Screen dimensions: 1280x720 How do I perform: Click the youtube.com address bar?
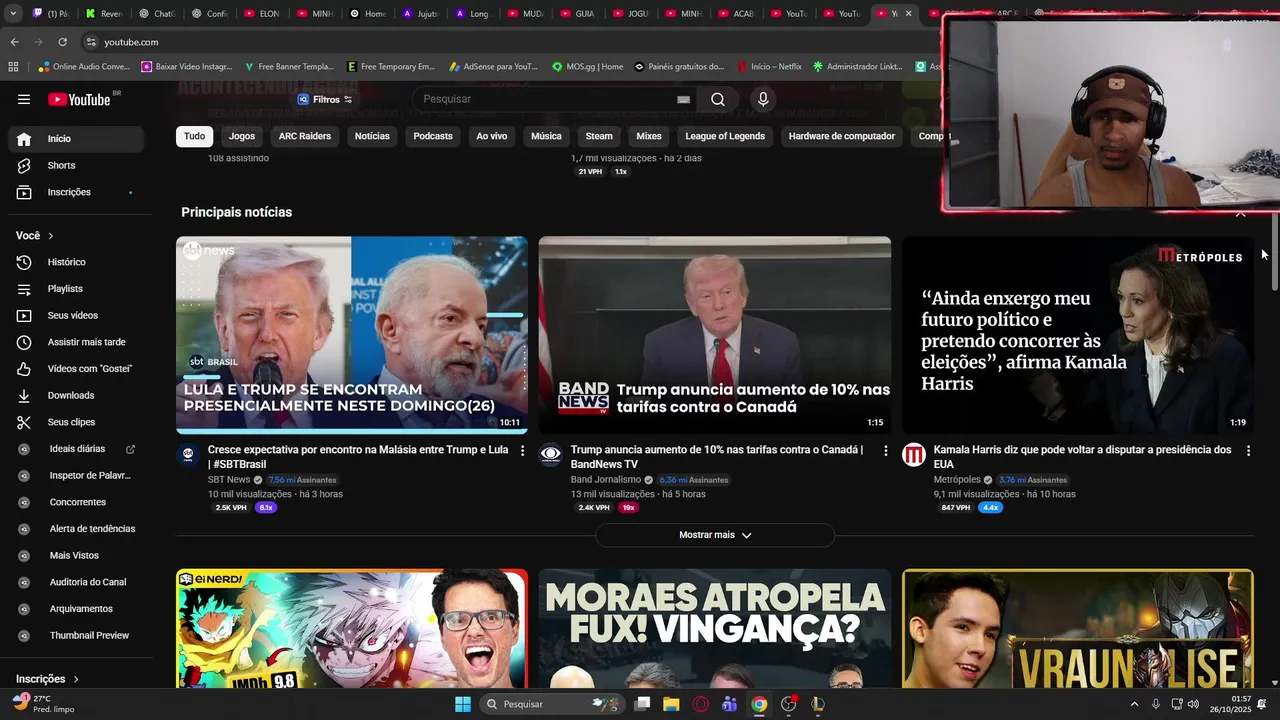coord(510,42)
